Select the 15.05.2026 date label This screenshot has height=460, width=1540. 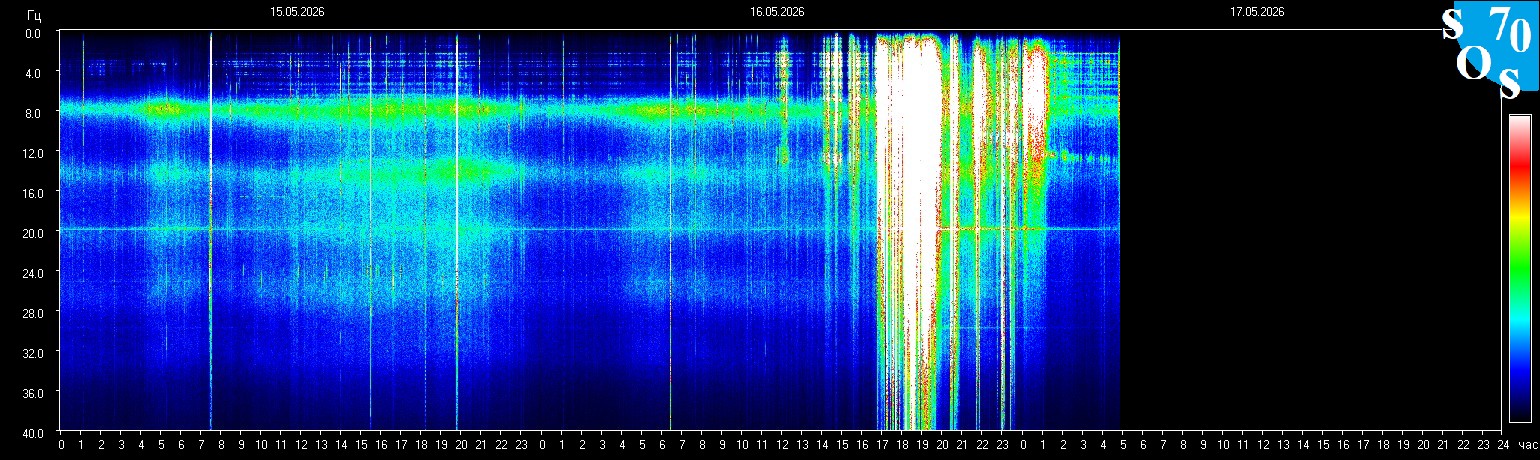297,13
